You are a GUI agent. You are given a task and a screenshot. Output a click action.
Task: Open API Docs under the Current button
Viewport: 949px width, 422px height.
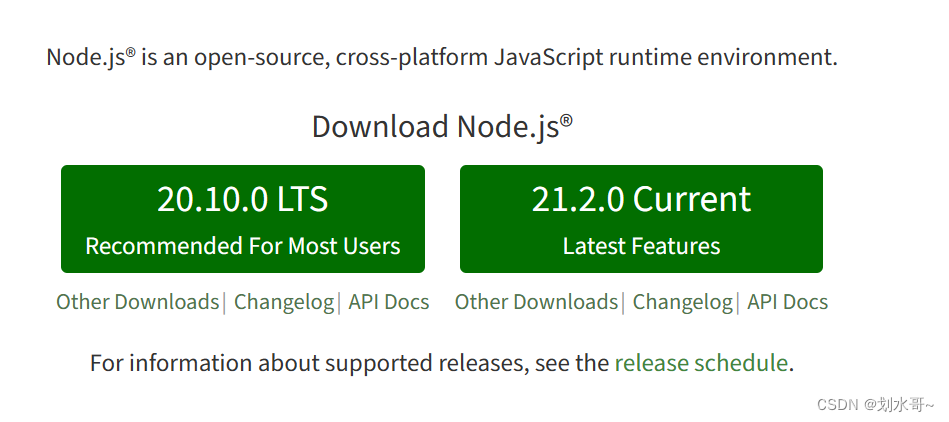click(787, 302)
